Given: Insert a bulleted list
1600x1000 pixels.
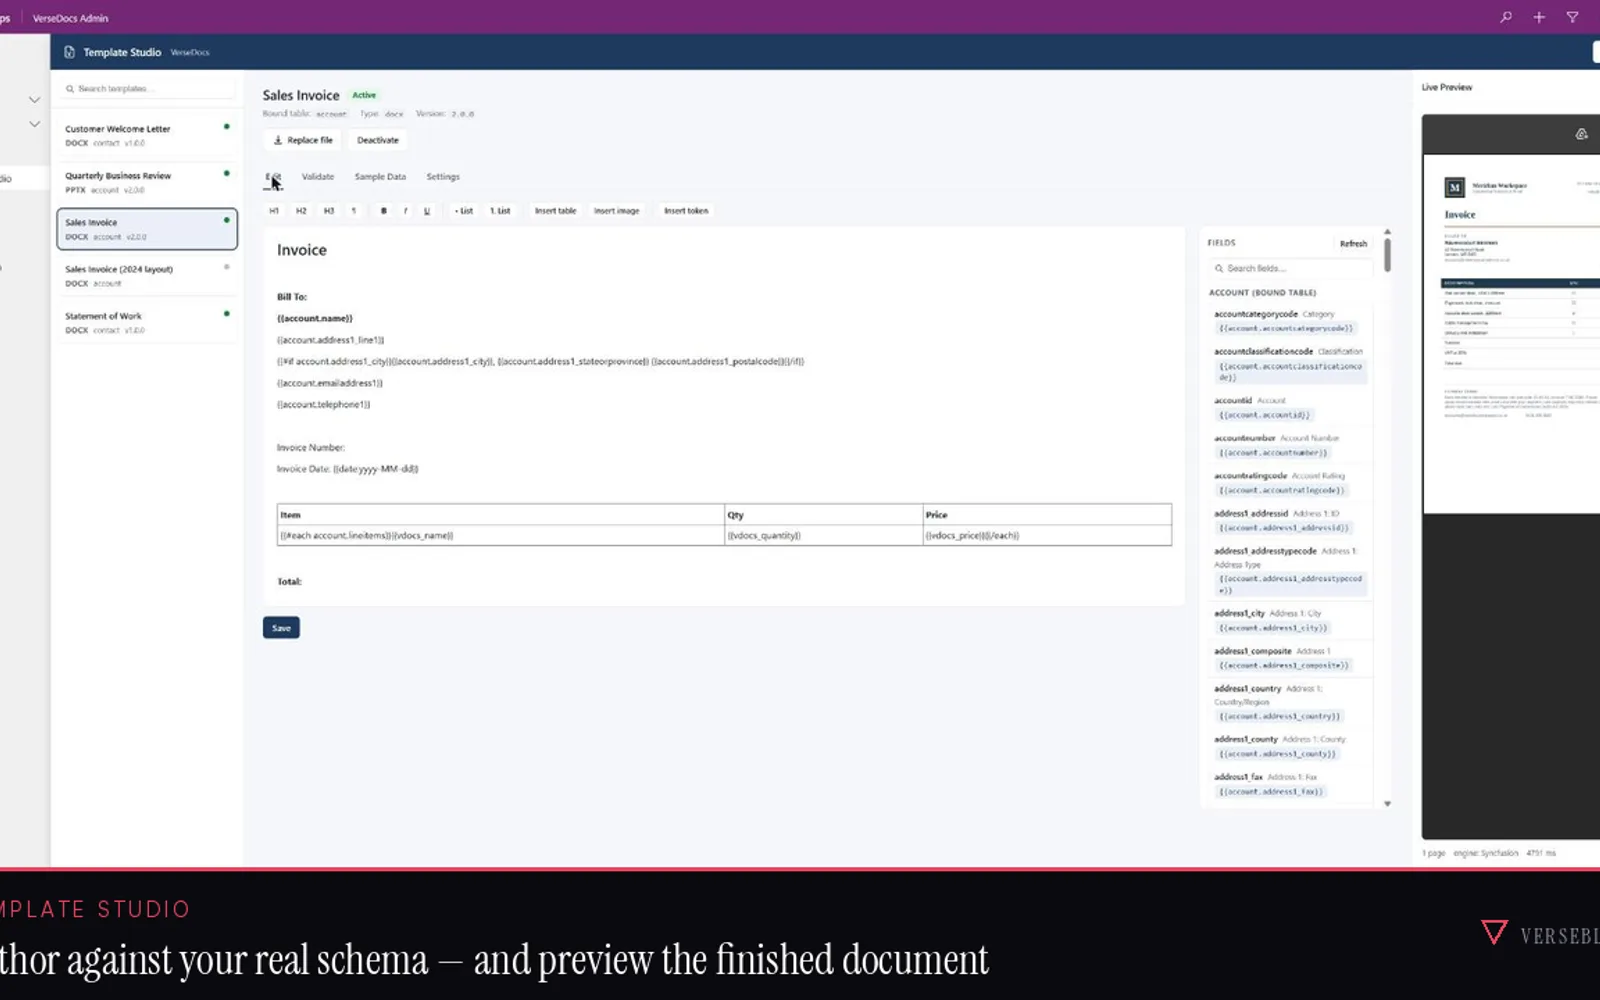Looking at the screenshot, I should coord(464,211).
